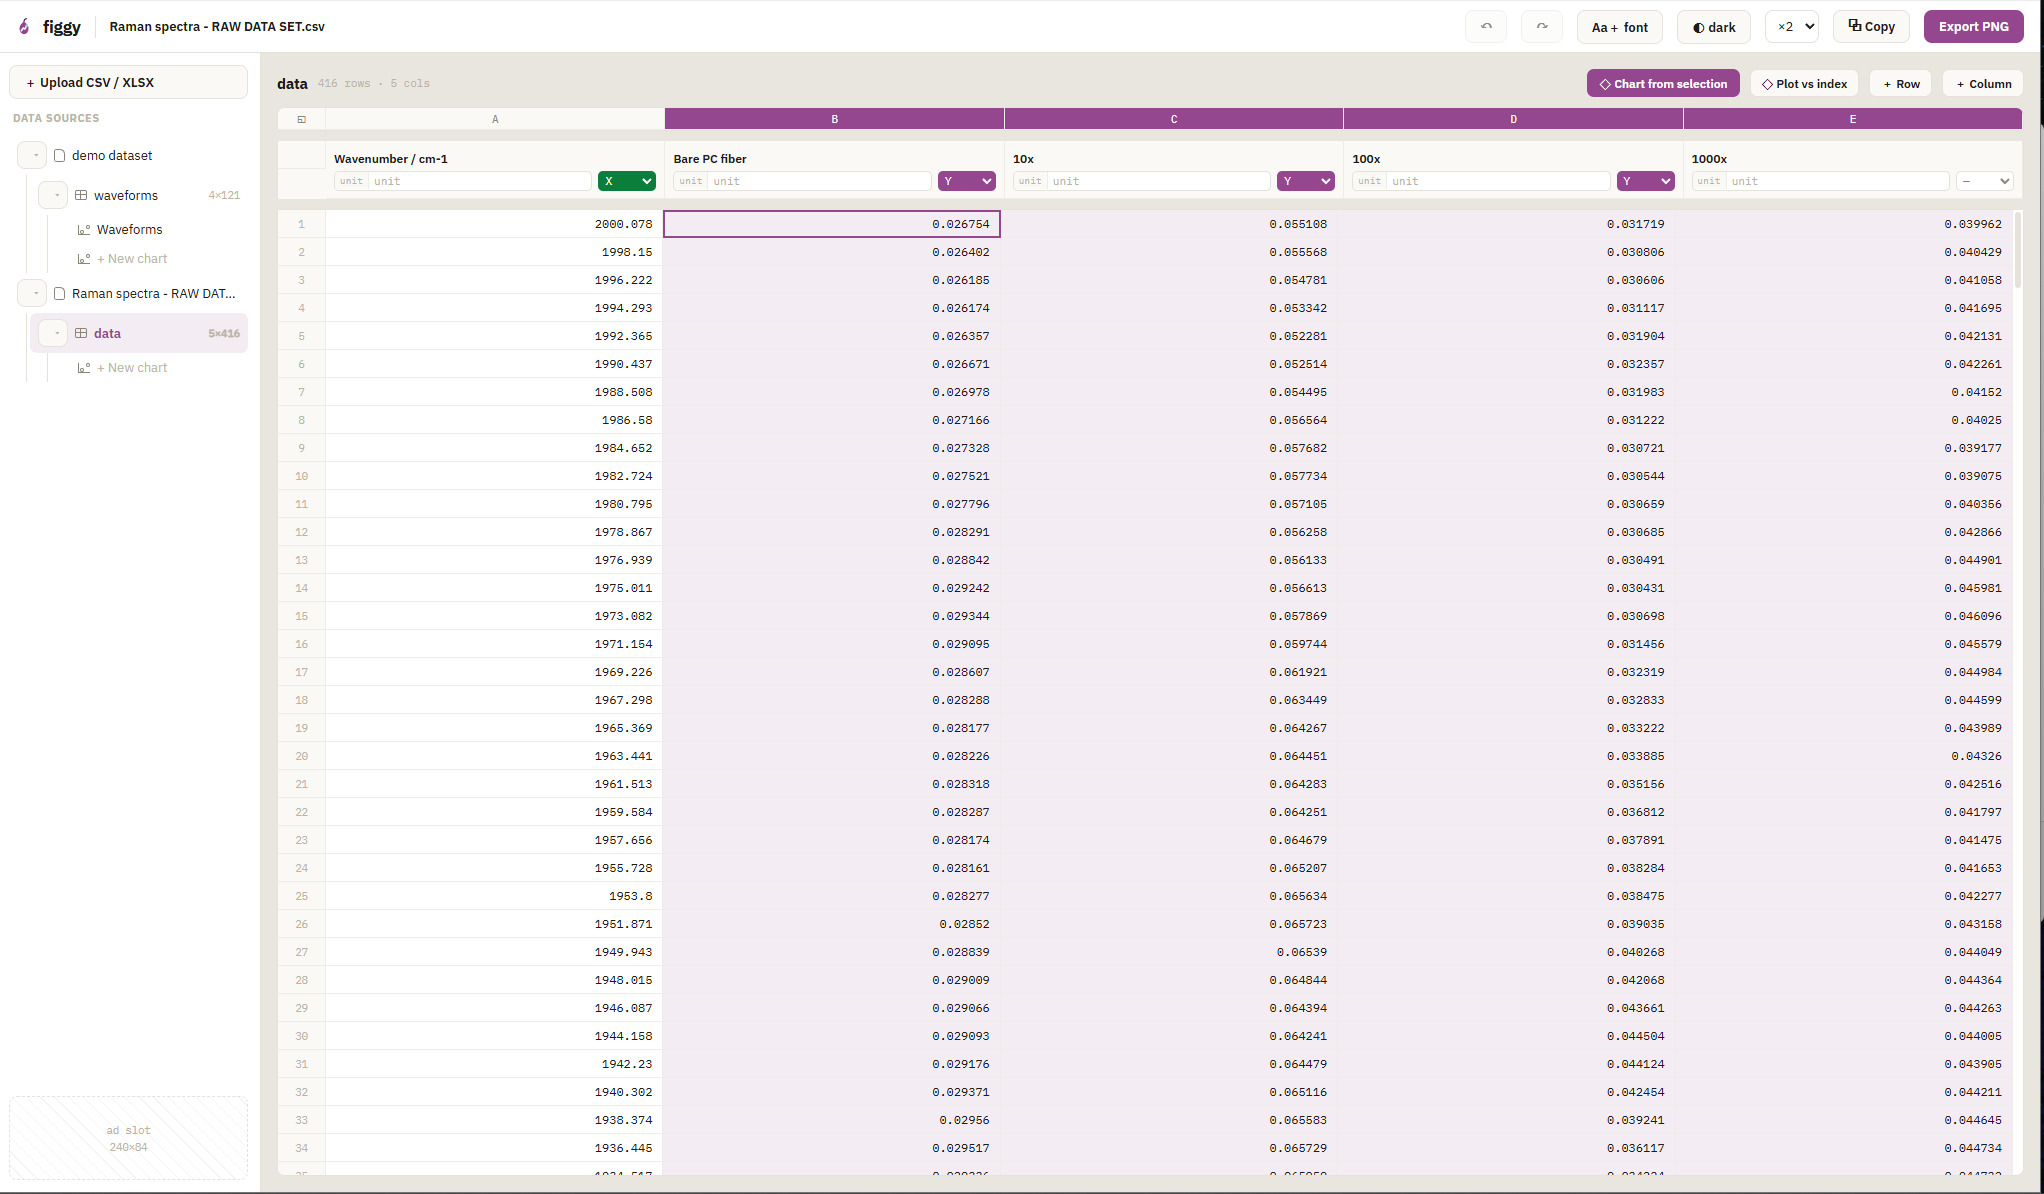2044x1194 pixels.
Task: Click the unit field for Wavenumber column
Action: [x=480, y=181]
